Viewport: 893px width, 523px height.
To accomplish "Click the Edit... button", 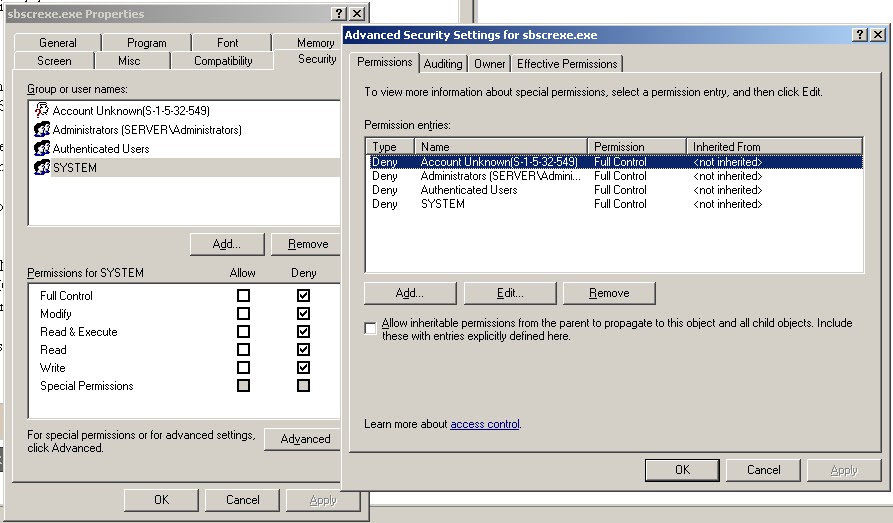I will point(510,293).
